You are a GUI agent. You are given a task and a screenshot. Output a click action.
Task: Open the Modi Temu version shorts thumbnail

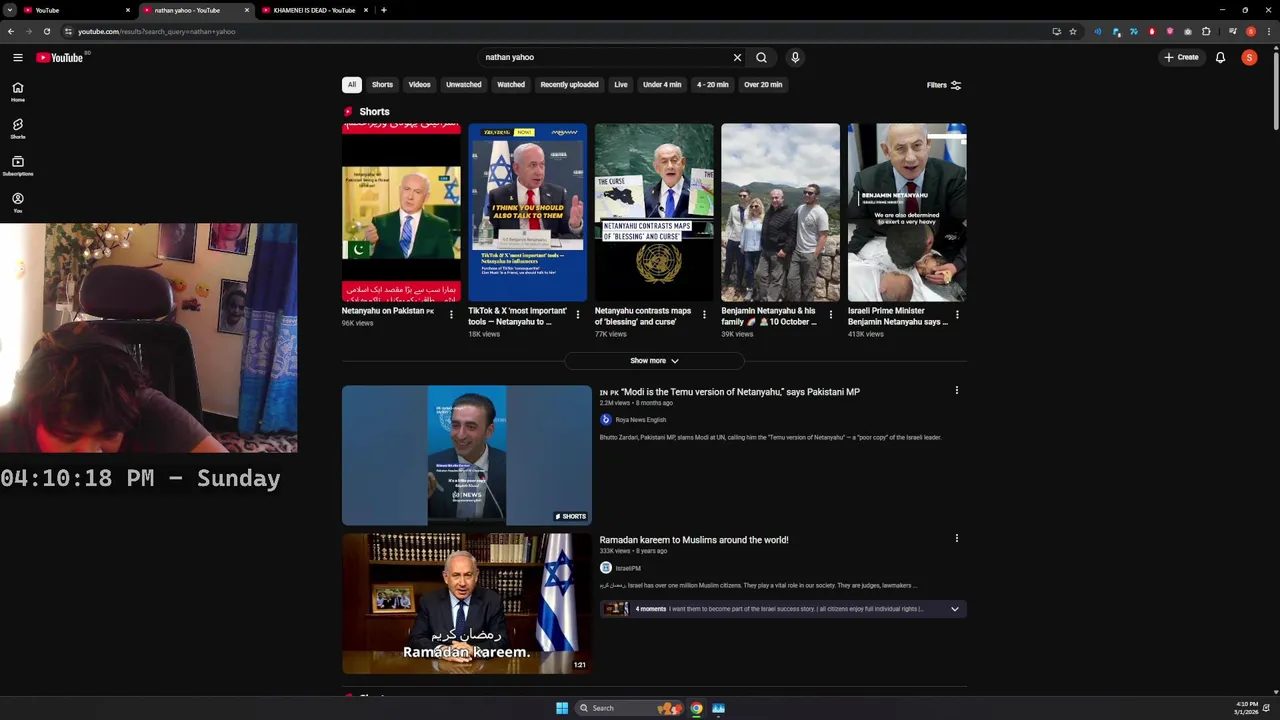[x=467, y=455]
